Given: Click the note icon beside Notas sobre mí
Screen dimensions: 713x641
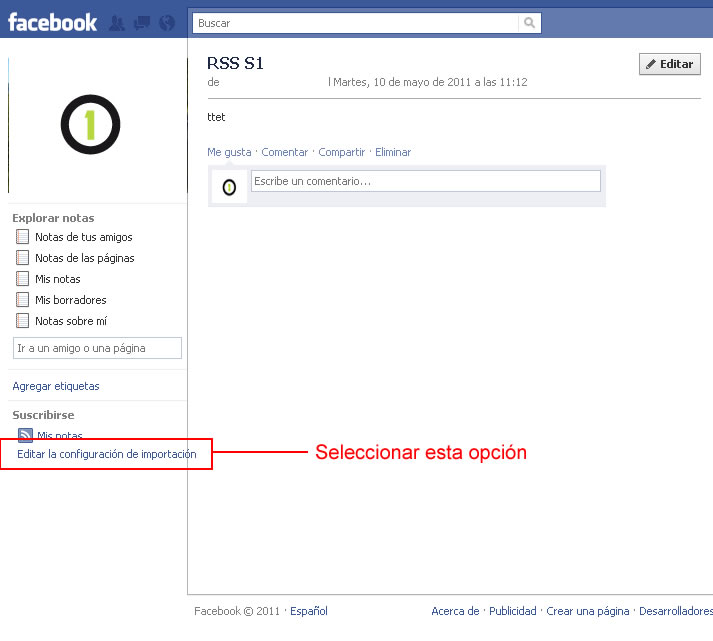Looking at the screenshot, I should [x=22, y=320].
